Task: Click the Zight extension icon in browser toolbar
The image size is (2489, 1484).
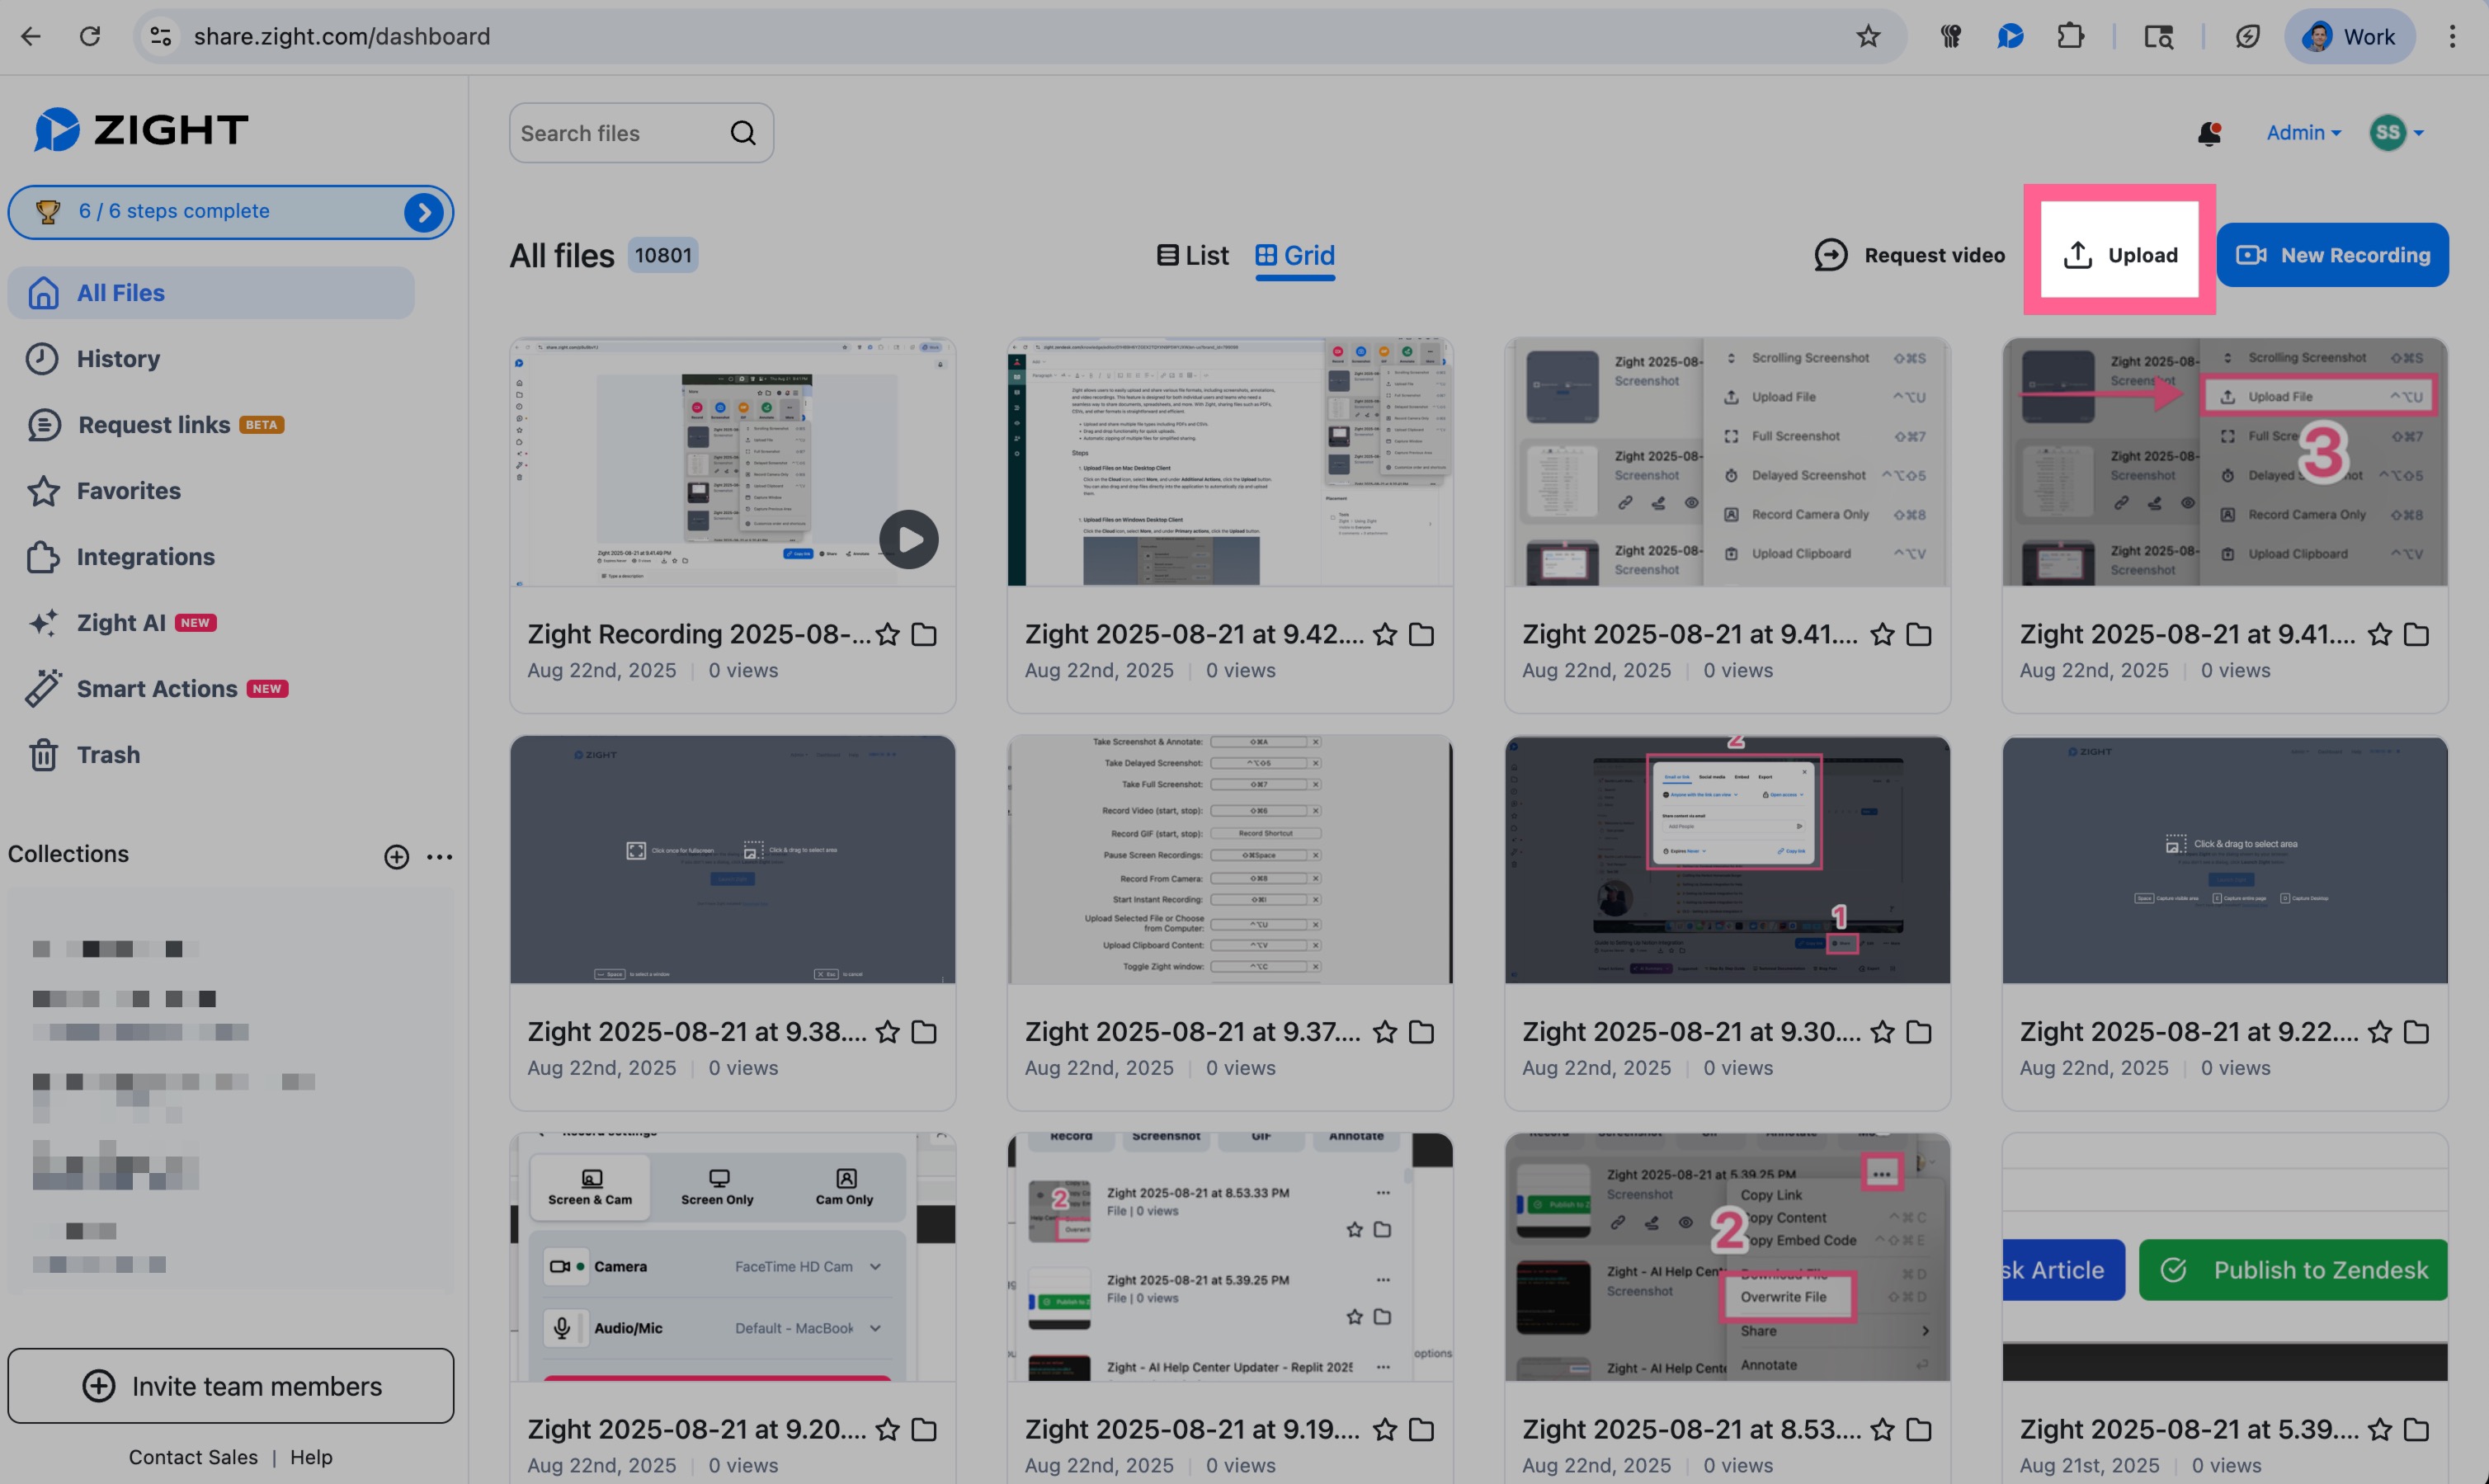Action: coord(2010,37)
